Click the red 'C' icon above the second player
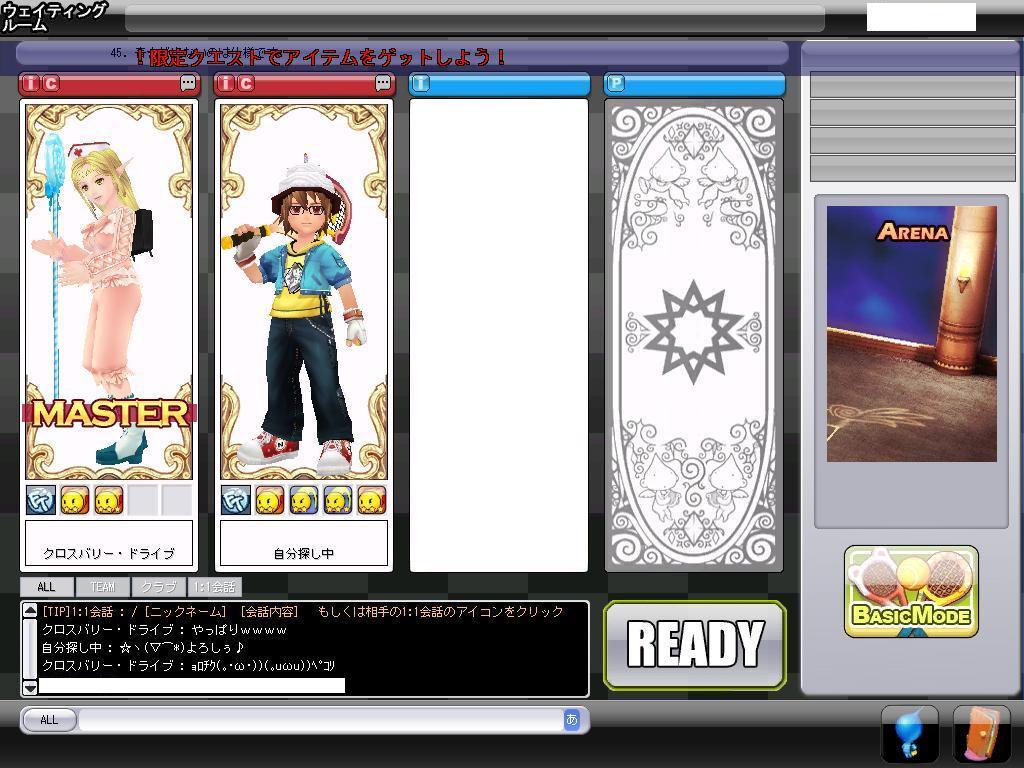Screen dimensions: 1024x768 tap(246, 84)
